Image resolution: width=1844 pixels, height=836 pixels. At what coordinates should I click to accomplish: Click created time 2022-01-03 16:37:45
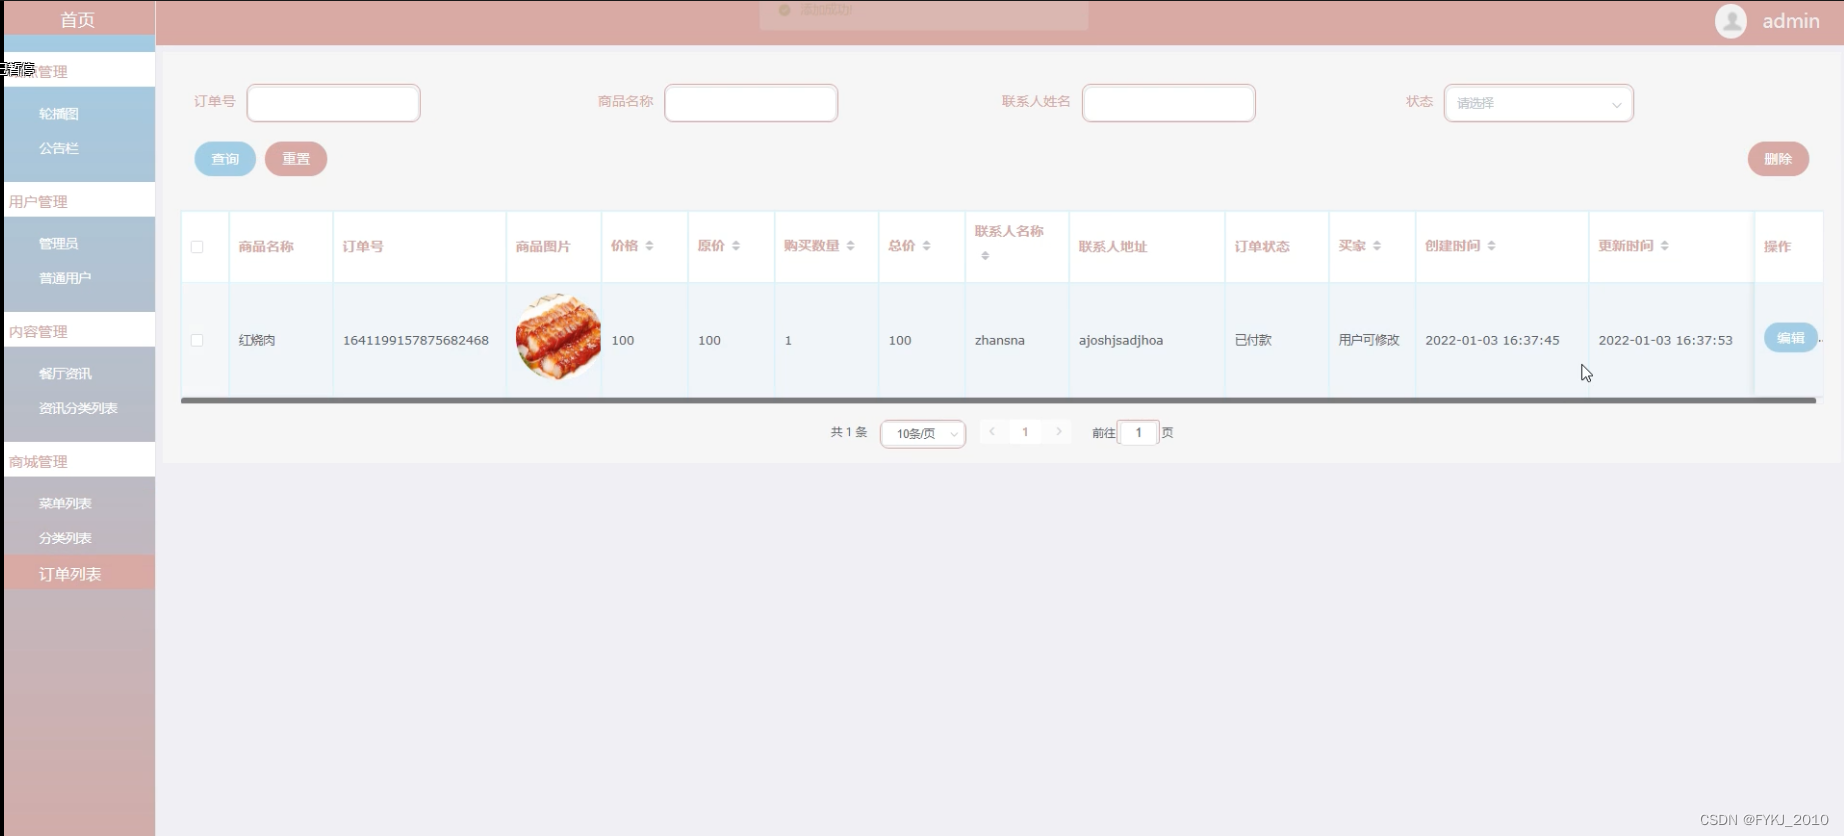click(1492, 340)
